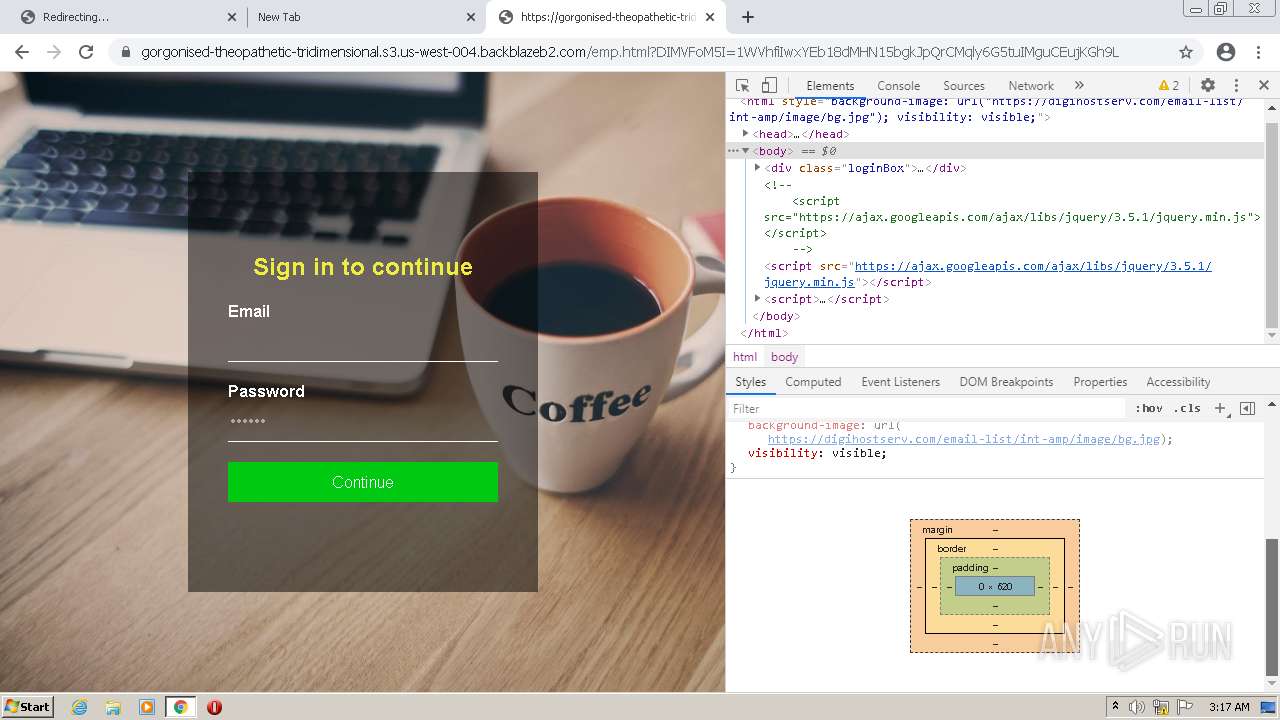Select the body breadcrumb item
The height and width of the screenshot is (720, 1280).
[784, 357]
